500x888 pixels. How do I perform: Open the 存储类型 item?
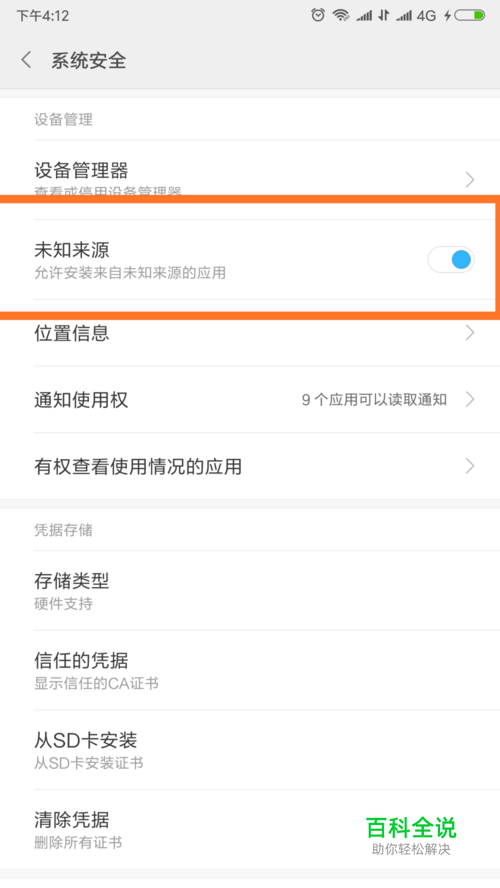pos(250,591)
